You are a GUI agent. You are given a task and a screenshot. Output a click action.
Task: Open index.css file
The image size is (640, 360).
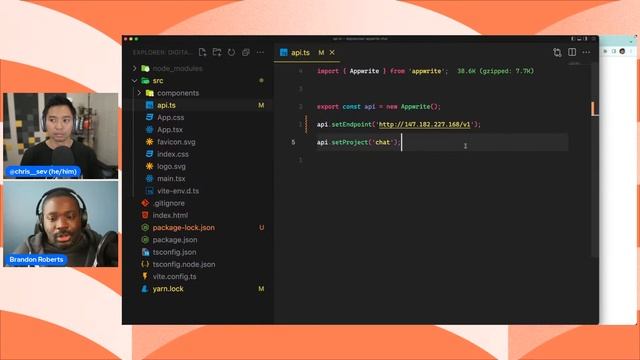click(x=173, y=154)
